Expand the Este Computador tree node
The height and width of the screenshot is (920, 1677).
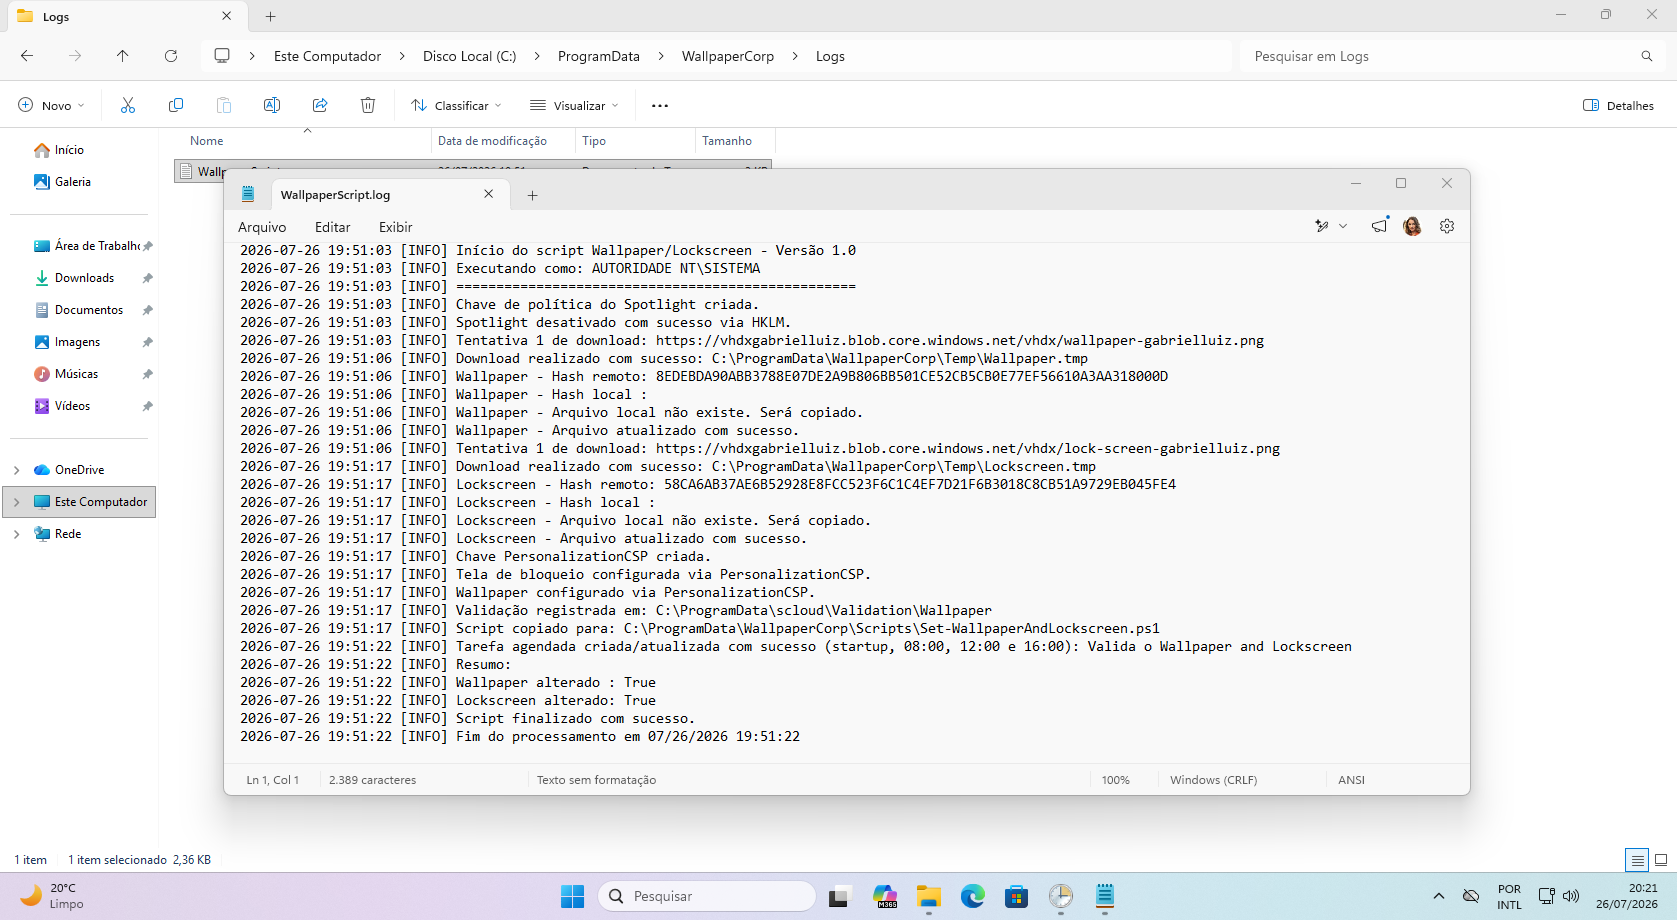(x=17, y=502)
